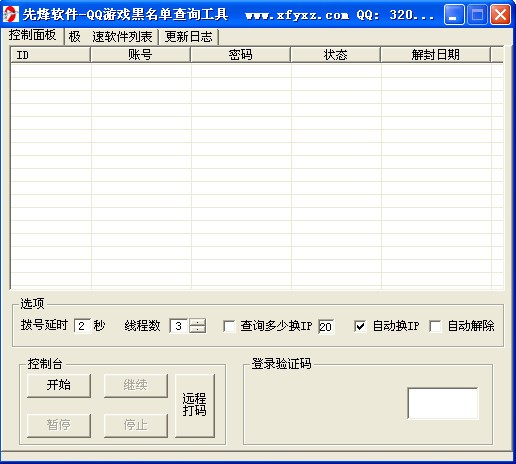Image resolution: width=516 pixels, height=464 pixels.
Task: Click the 换IP count field showing 20
Action: 326,326
